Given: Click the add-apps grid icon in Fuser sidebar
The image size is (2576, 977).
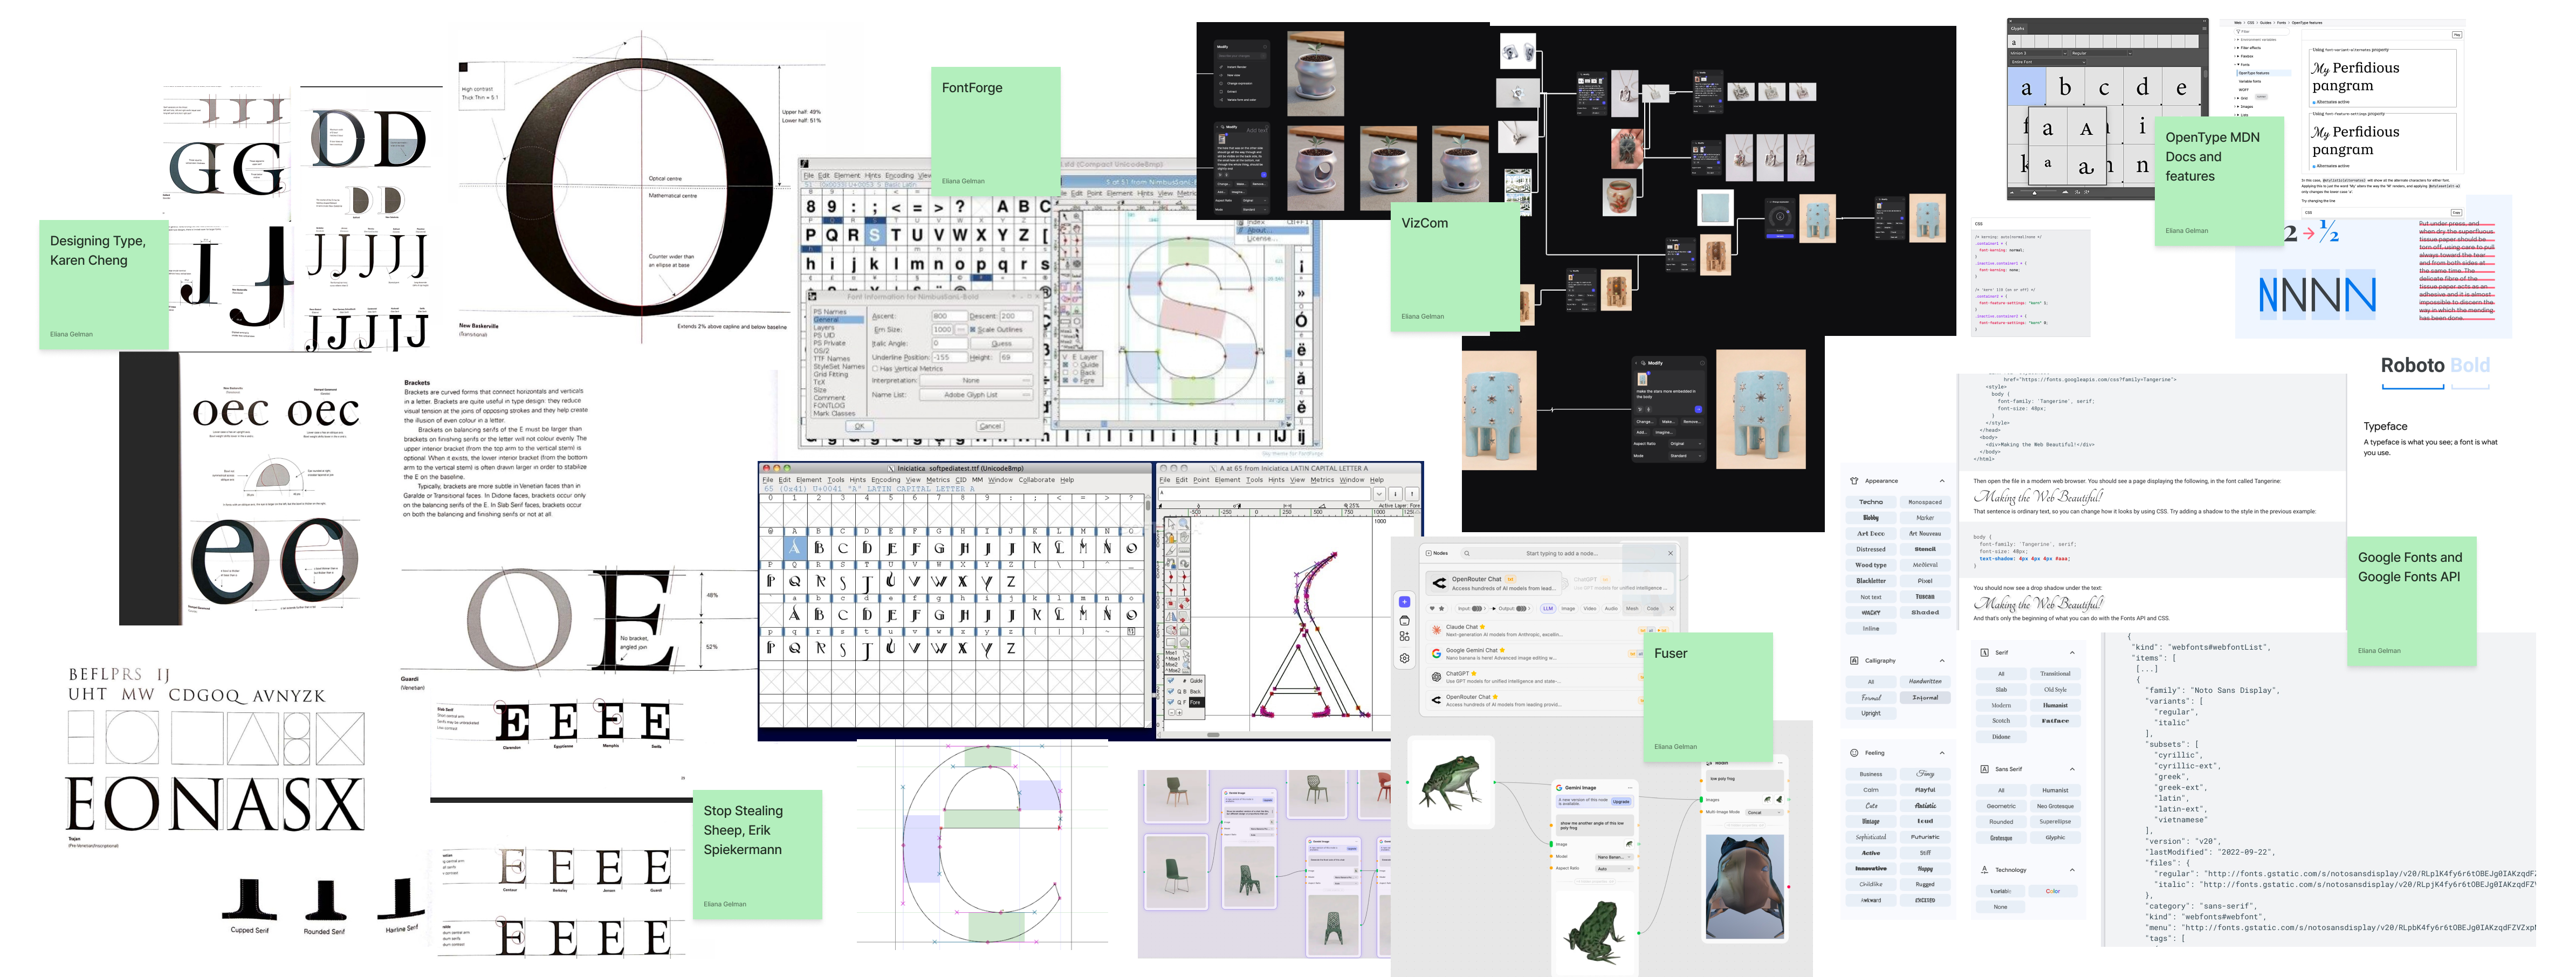Looking at the screenshot, I should click(x=1405, y=636).
